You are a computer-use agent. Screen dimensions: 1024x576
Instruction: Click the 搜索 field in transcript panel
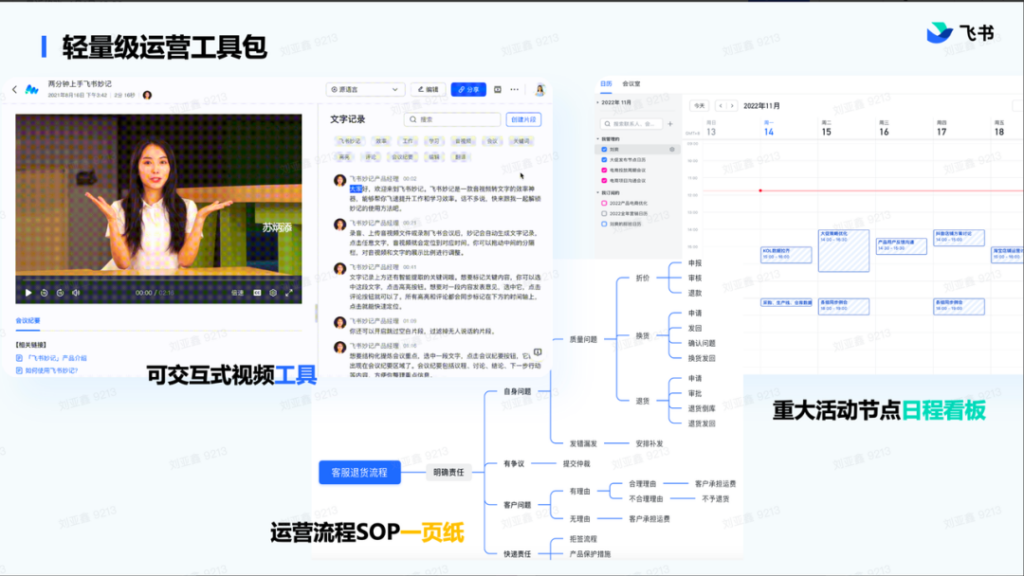[452, 119]
